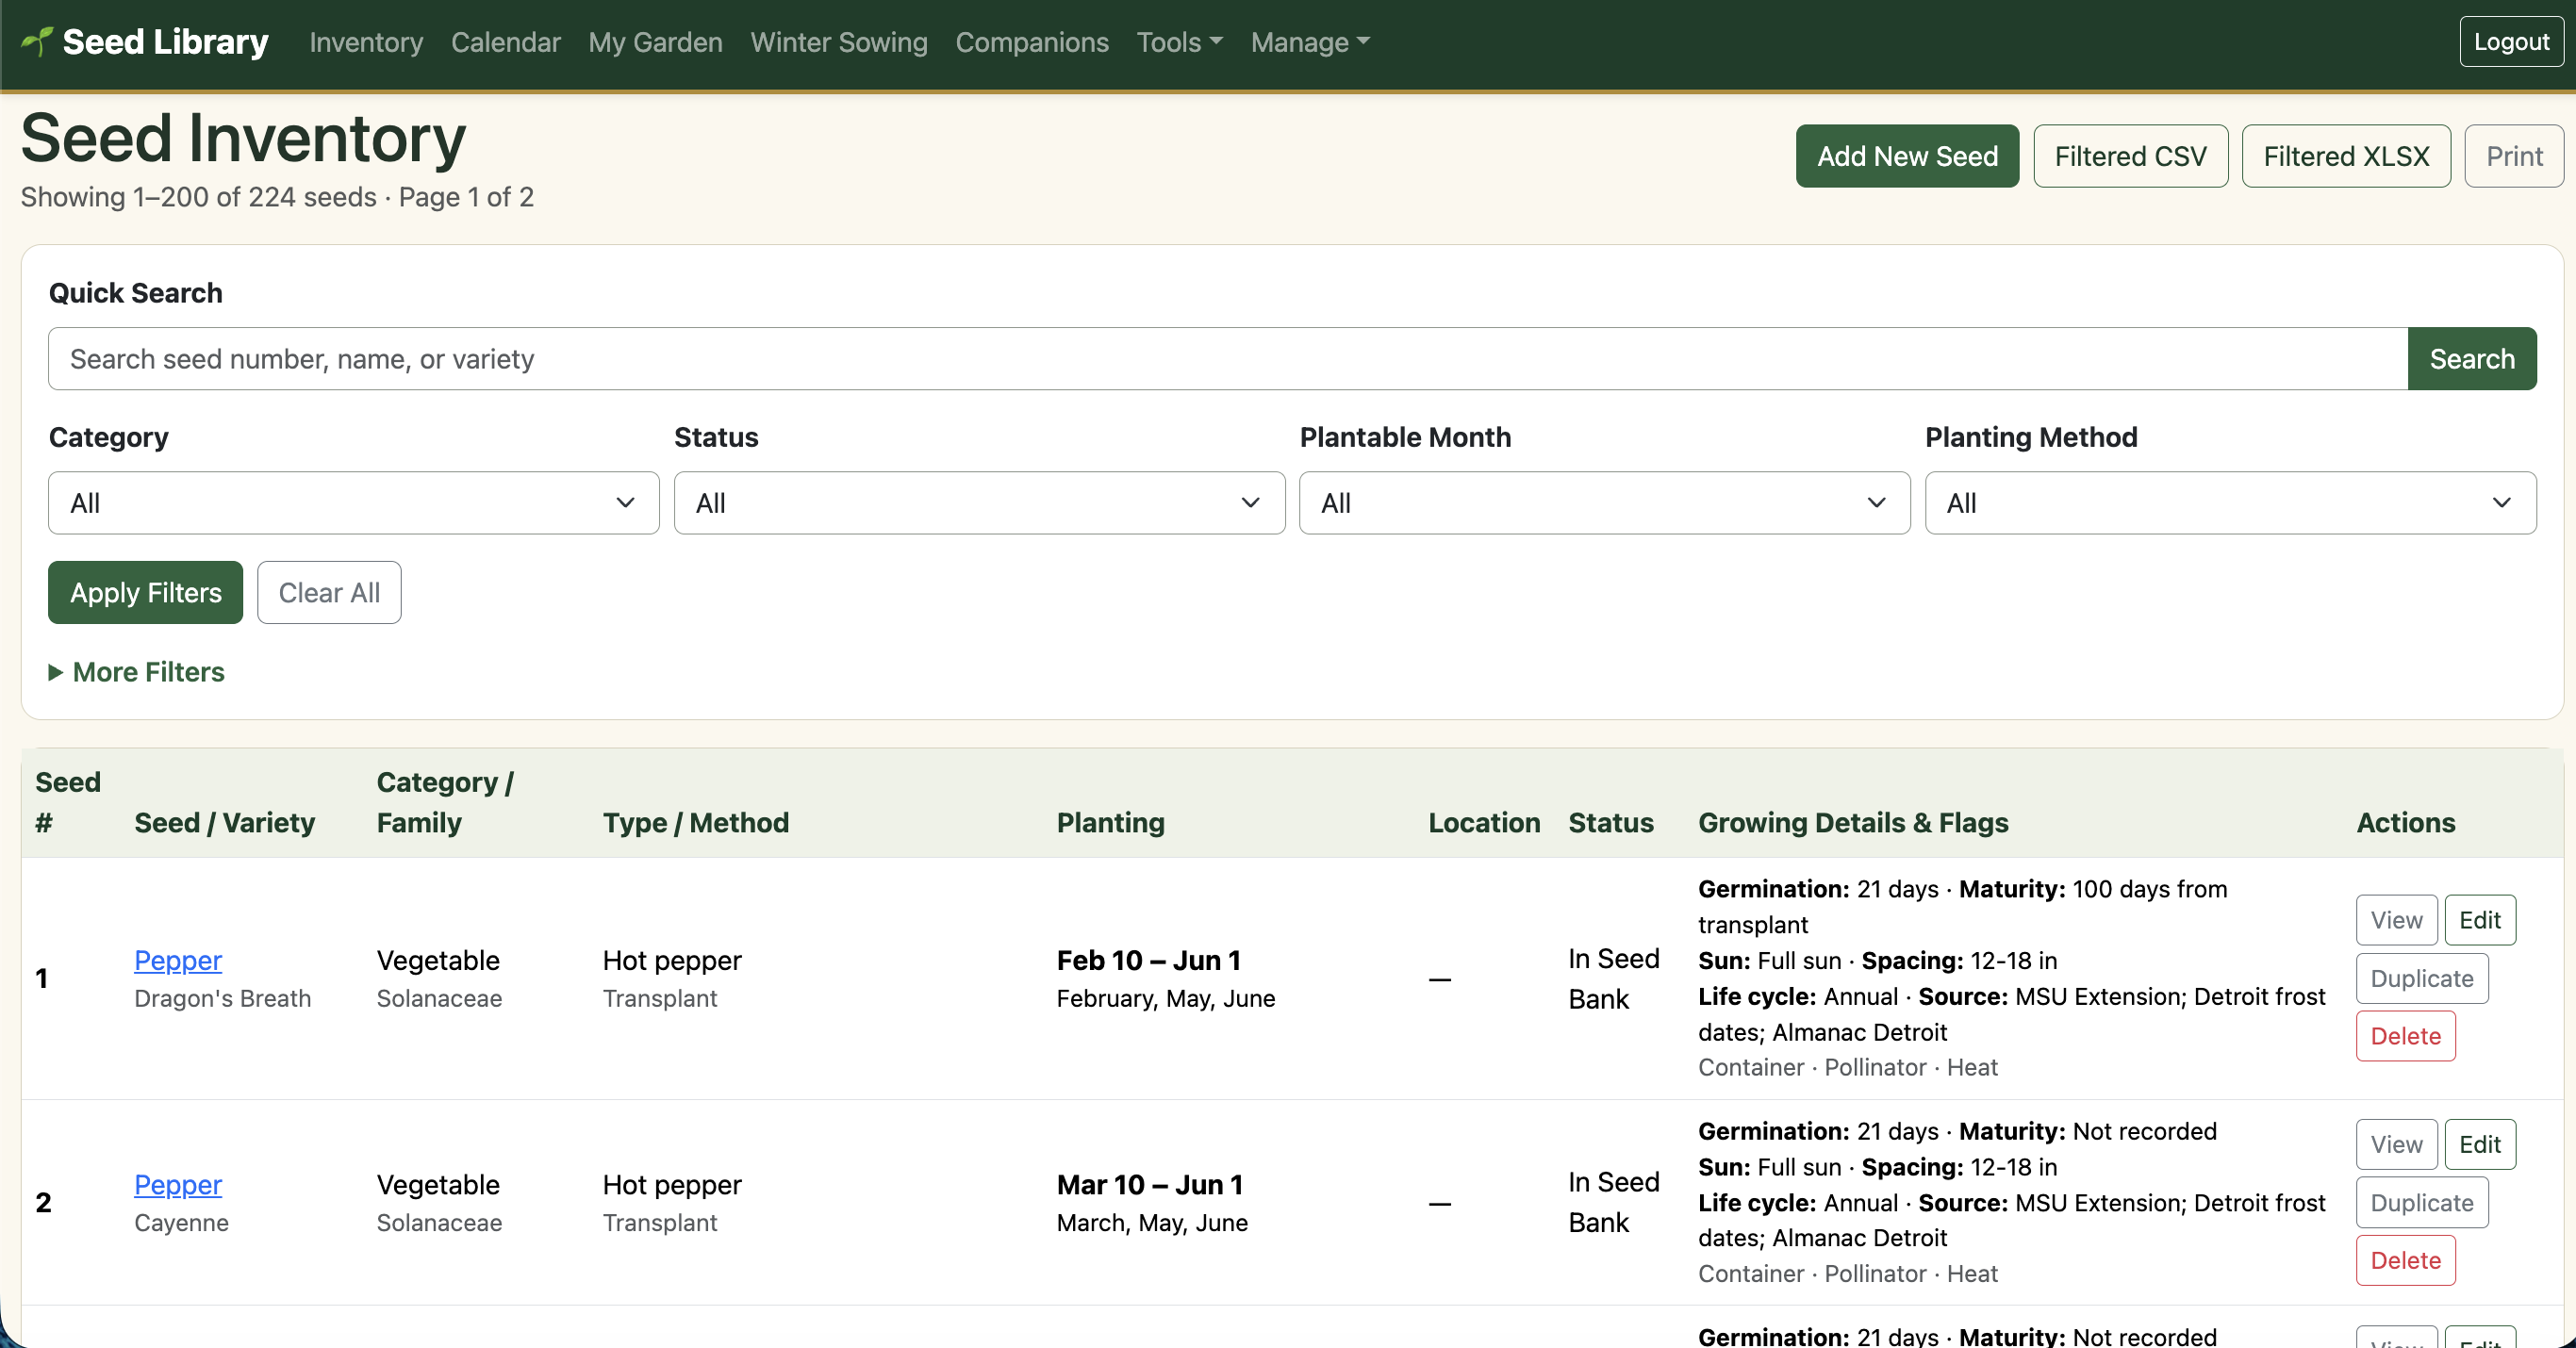Click the 'Dragon's Breath' variety text
Image resolution: width=2576 pixels, height=1348 pixels.
coord(222,998)
